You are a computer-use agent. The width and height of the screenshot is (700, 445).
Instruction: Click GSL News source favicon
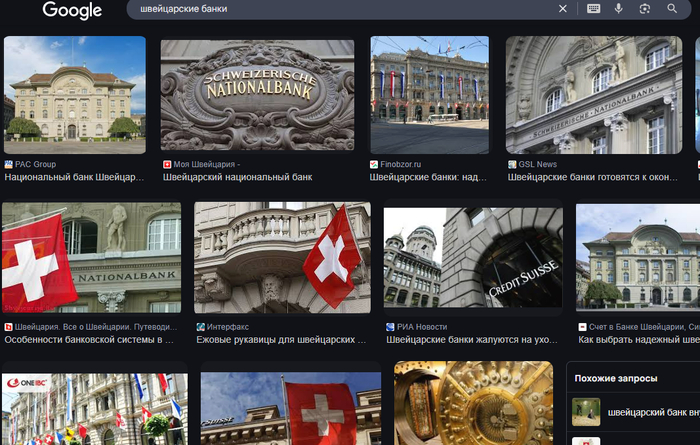tap(512, 164)
